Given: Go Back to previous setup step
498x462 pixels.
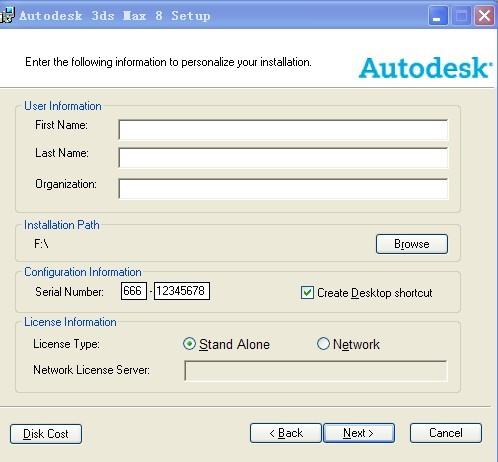Looking at the screenshot, I should pos(286,433).
